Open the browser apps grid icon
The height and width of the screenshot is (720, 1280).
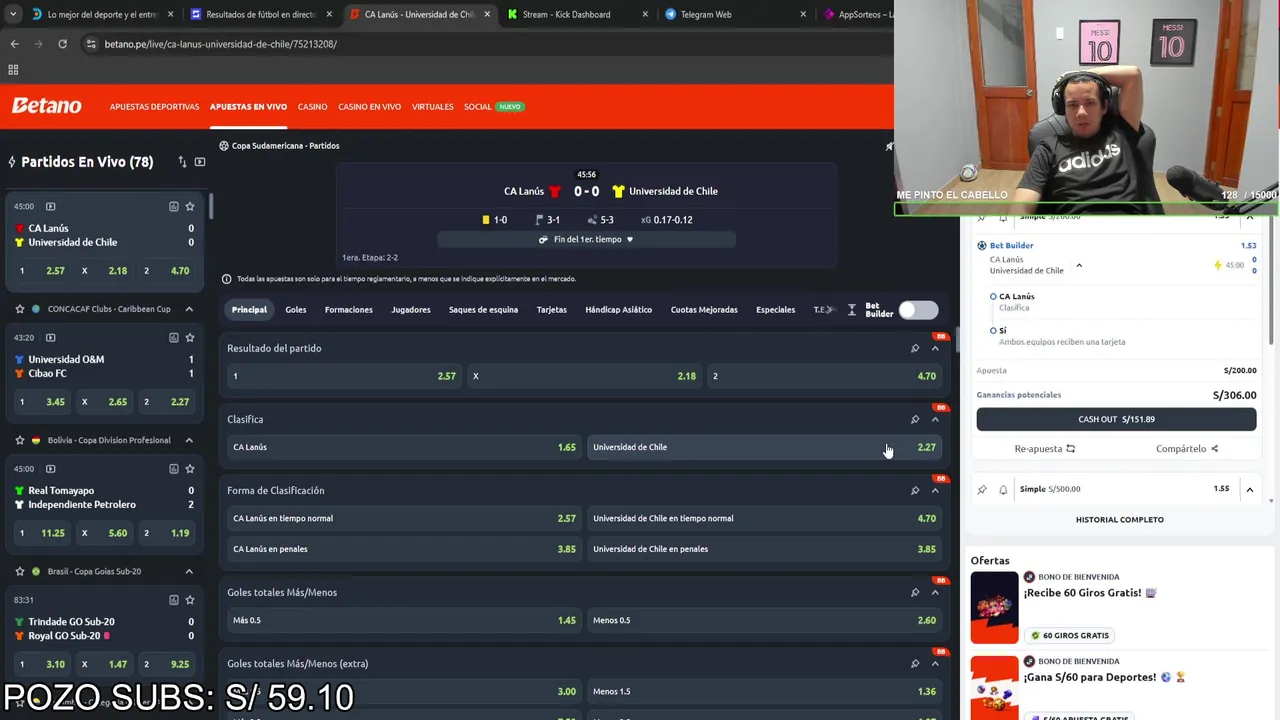click(x=13, y=70)
